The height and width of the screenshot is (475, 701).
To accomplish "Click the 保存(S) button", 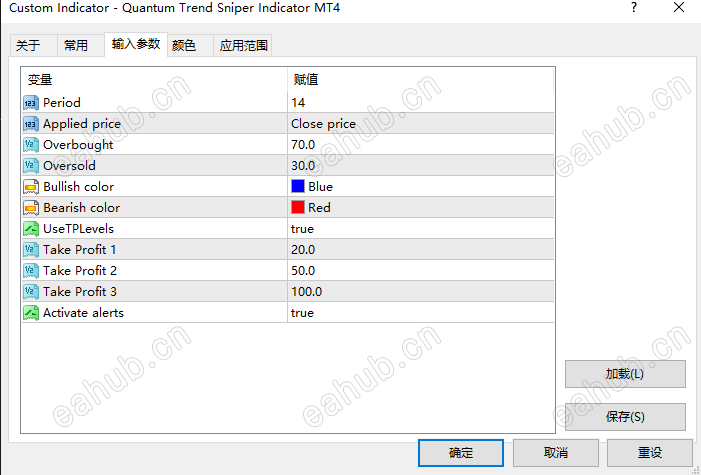I will tap(625, 417).
